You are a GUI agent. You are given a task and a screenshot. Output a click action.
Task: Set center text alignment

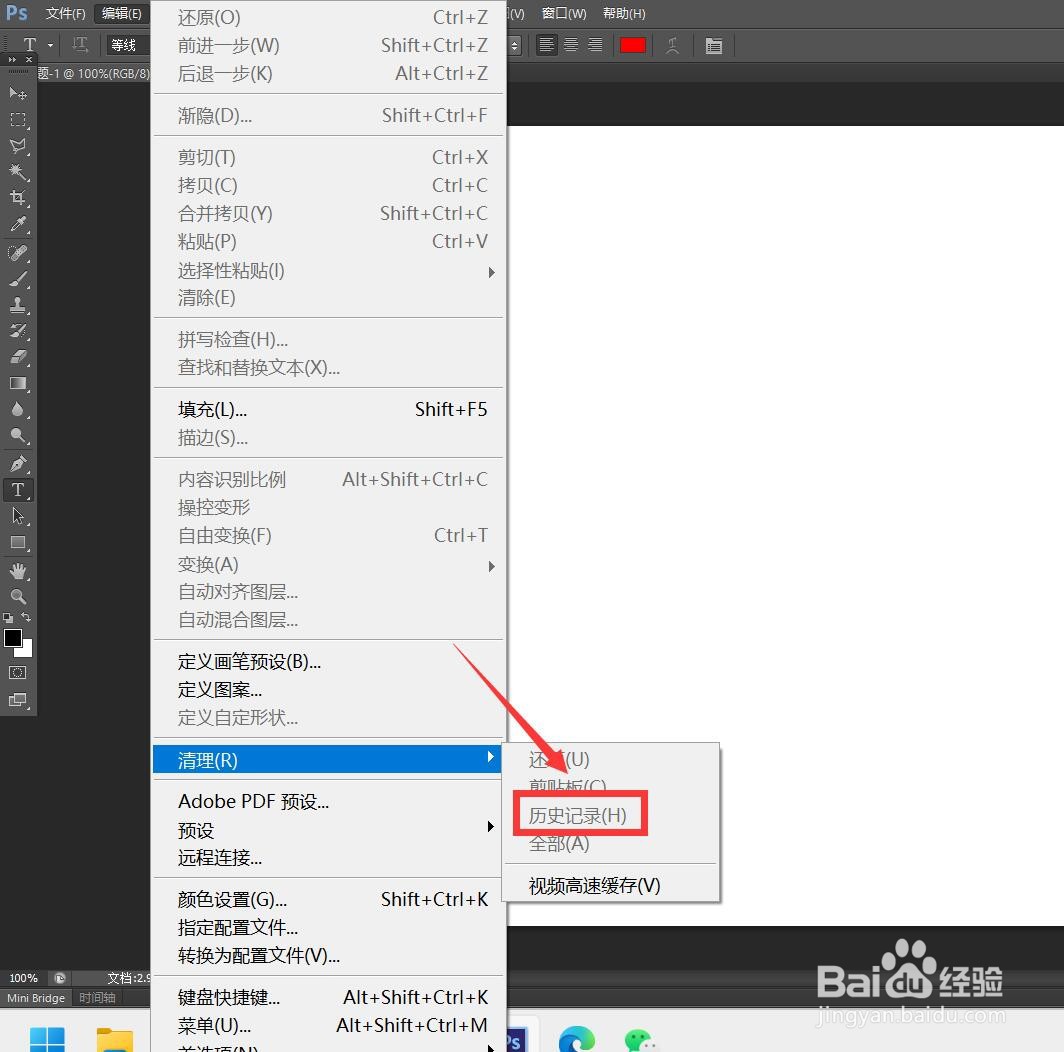click(x=571, y=45)
